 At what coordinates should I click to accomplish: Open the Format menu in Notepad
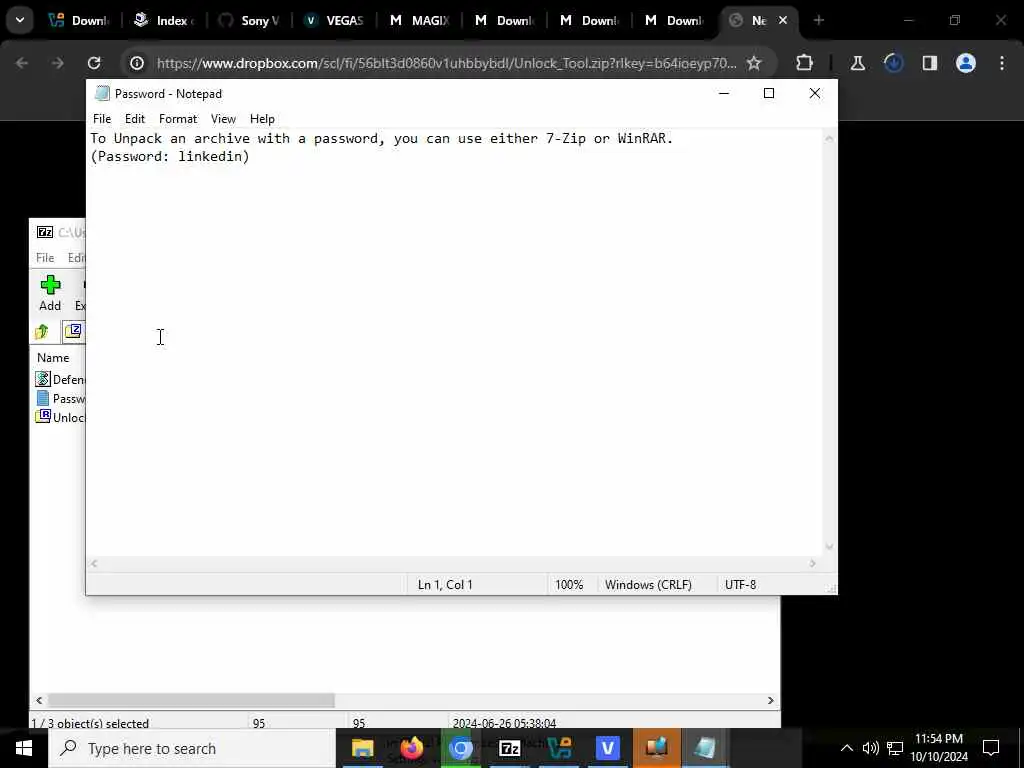pos(178,119)
